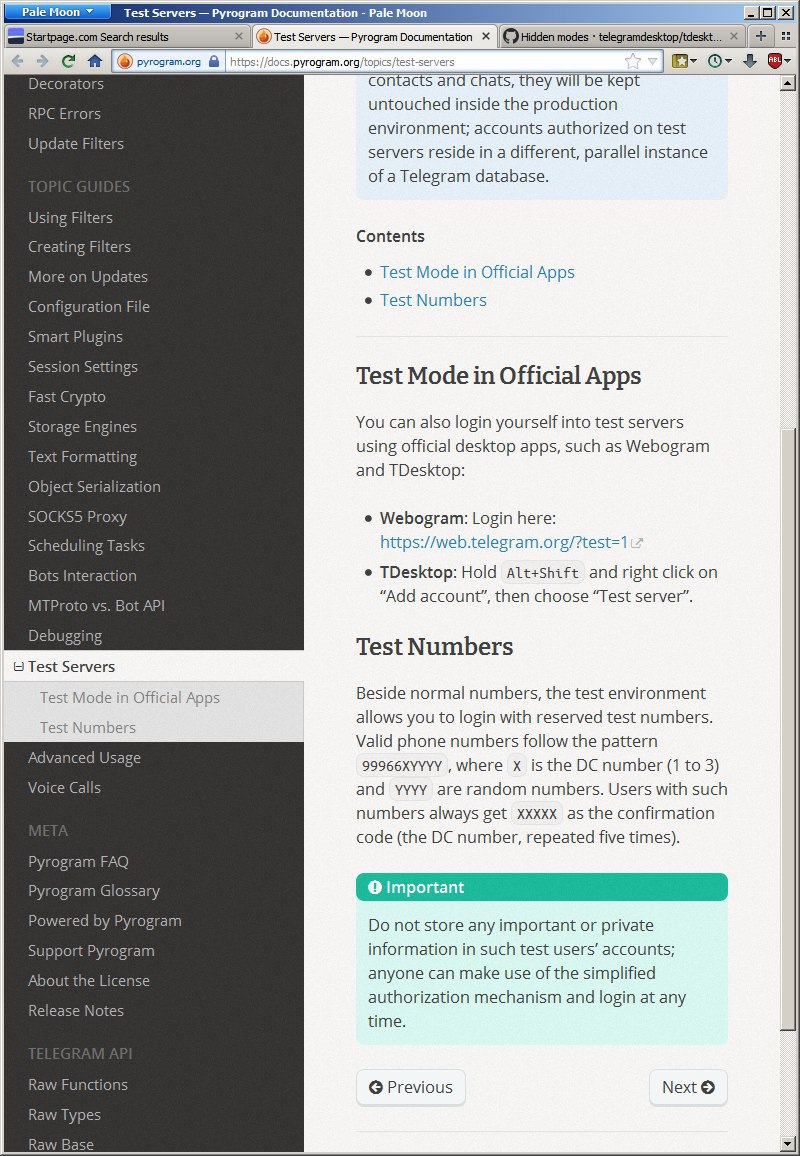Switch to the Hidden modes telegramdesktop tab

pos(622,36)
